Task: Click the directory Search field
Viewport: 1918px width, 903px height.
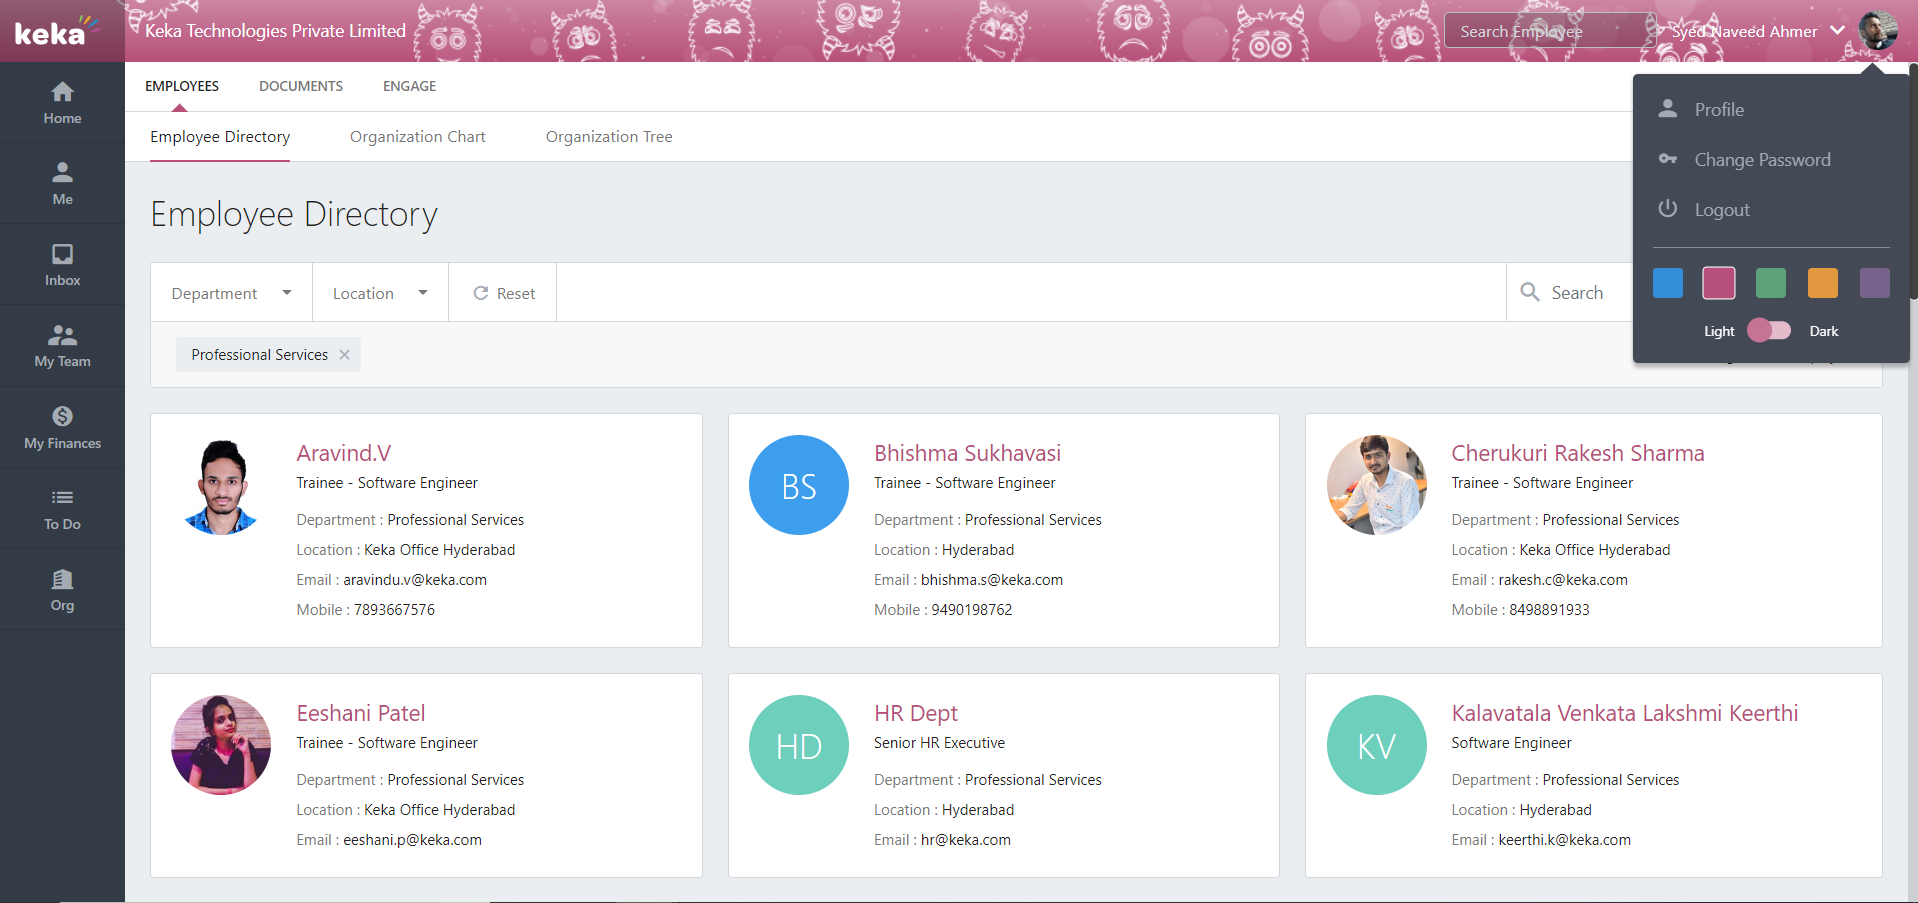Action: 1578,293
